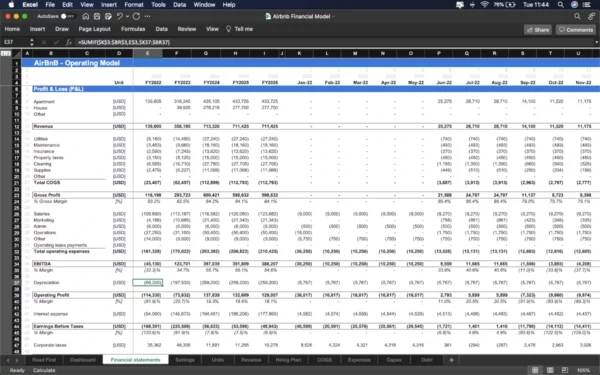600x375 pixels.
Task: Click the confirm checkmark in formula bar
Action: (56, 42)
